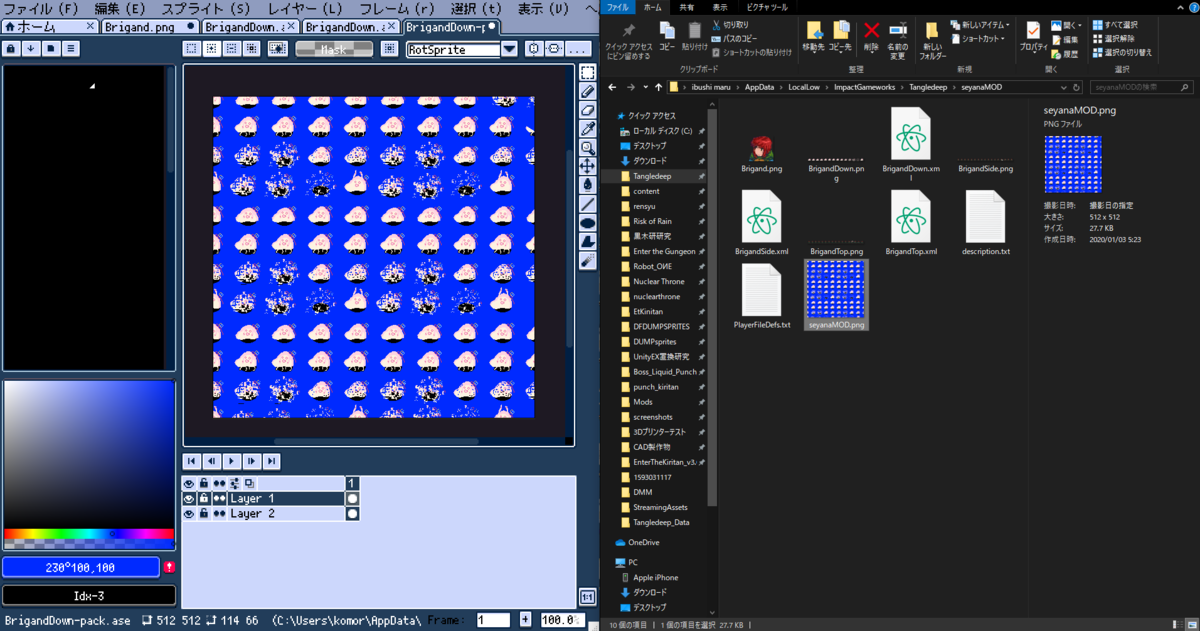Toggle the lock on Layer 2
This screenshot has height=631, width=1200.
(203, 513)
